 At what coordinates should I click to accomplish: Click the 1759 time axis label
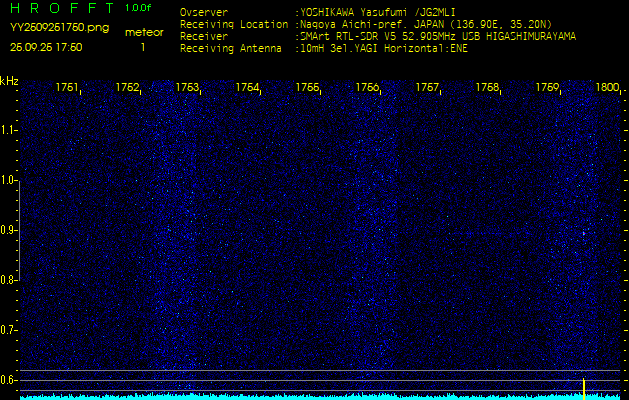548,87
